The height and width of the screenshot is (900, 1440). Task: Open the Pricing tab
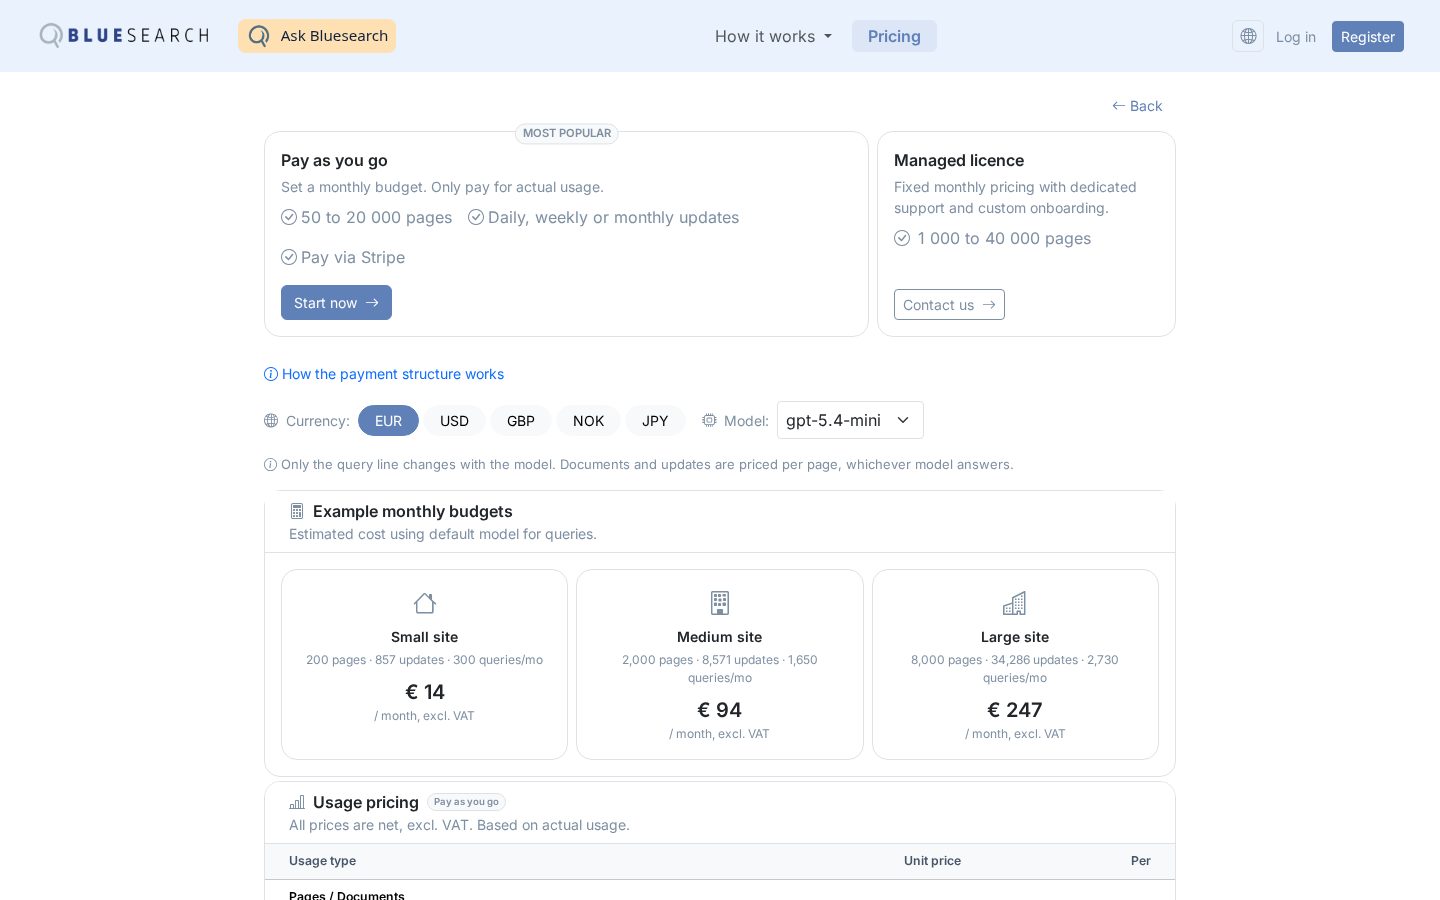(x=894, y=36)
